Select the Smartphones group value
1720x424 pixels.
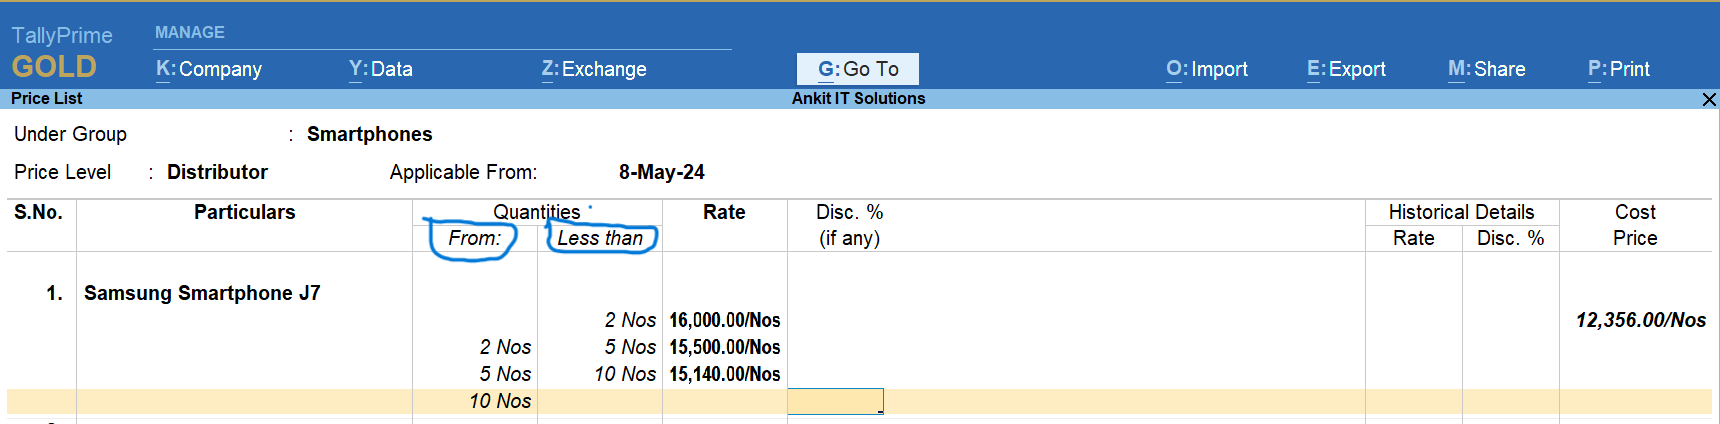(x=369, y=134)
